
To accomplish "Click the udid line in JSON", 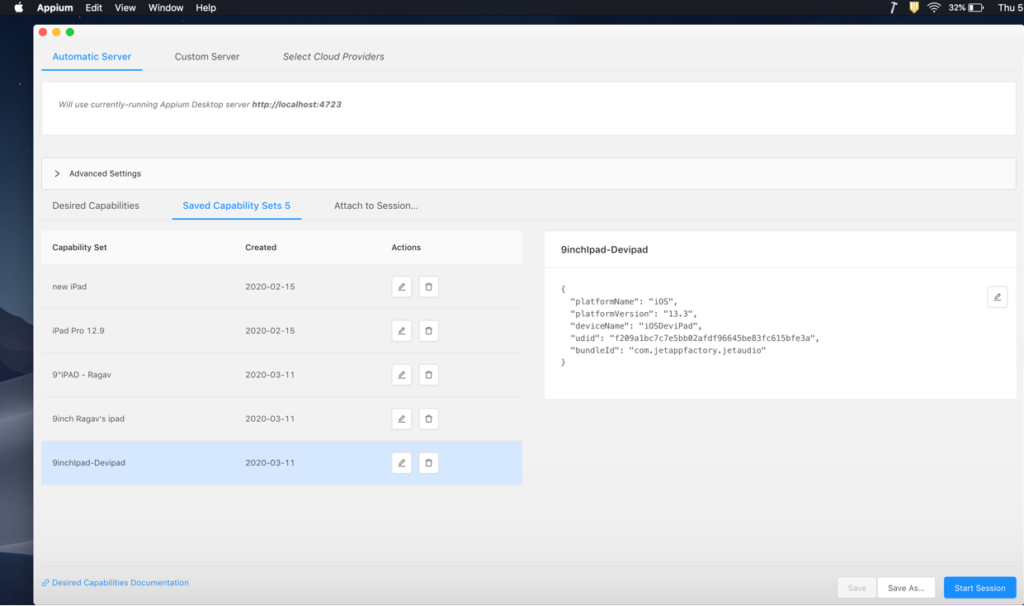I will pyautogui.click(x=694, y=338).
